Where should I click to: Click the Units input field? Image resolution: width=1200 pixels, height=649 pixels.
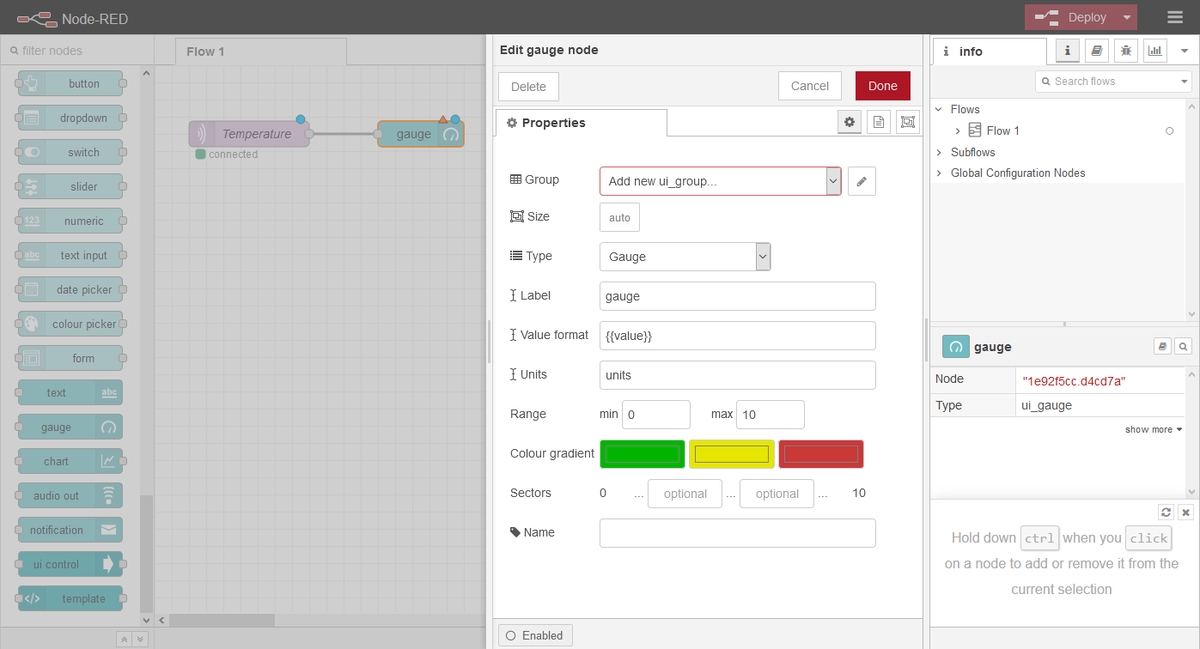738,375
